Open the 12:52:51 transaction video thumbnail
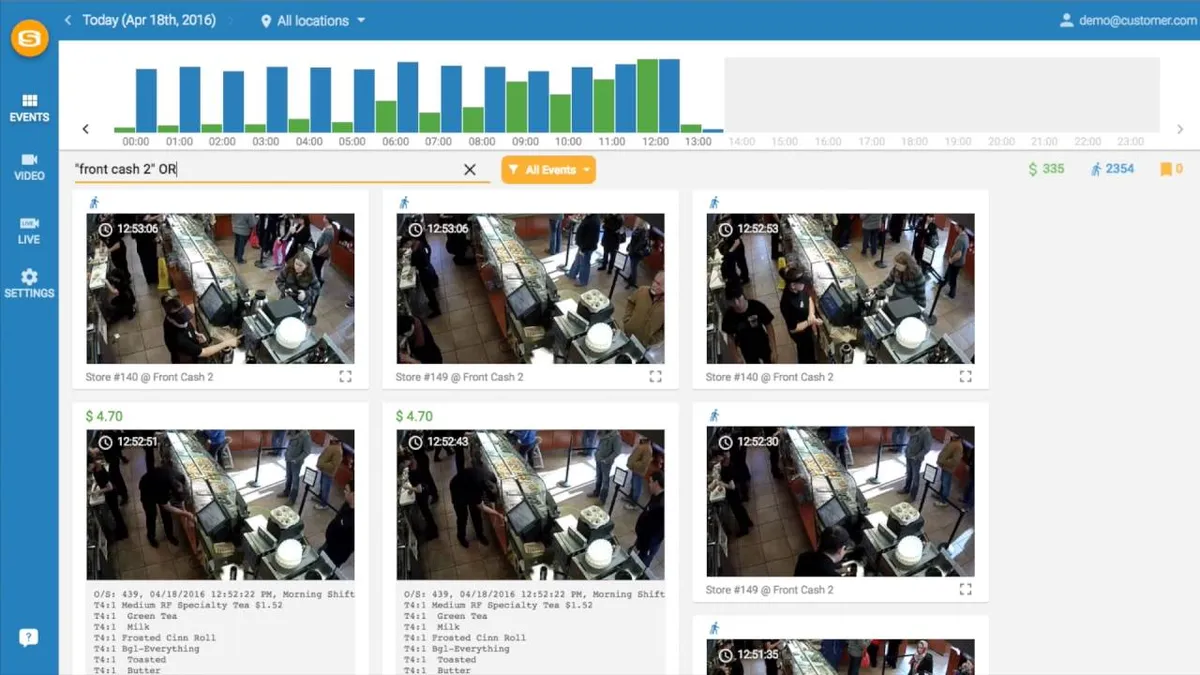1200x675 pixels. [x=220, y=505]
